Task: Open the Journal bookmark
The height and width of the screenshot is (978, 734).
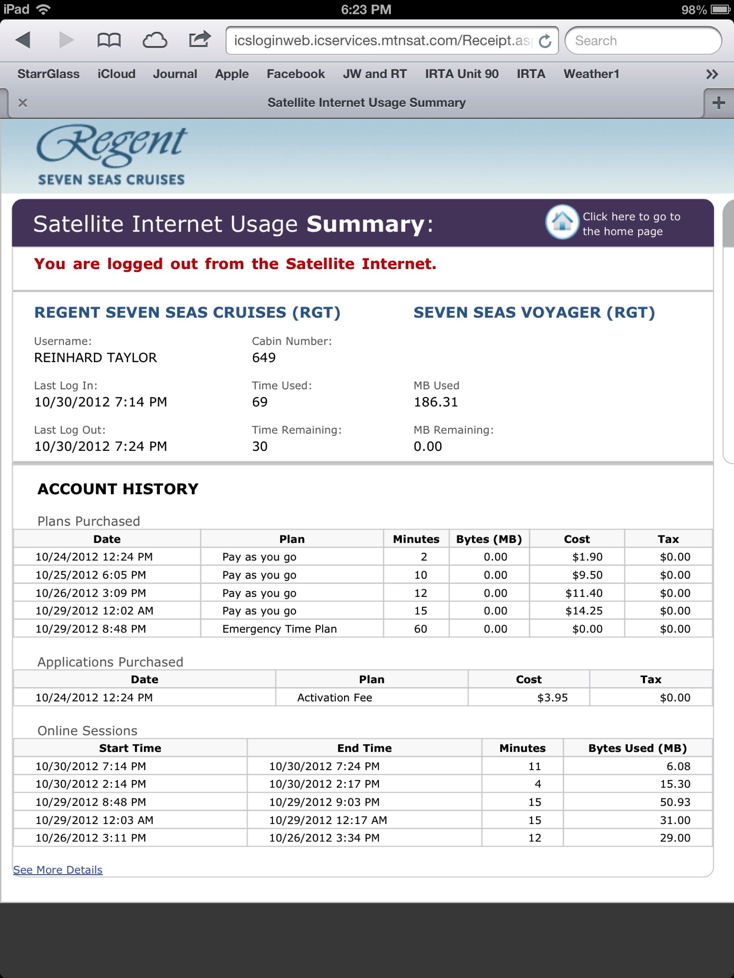Action: [175, 74]
